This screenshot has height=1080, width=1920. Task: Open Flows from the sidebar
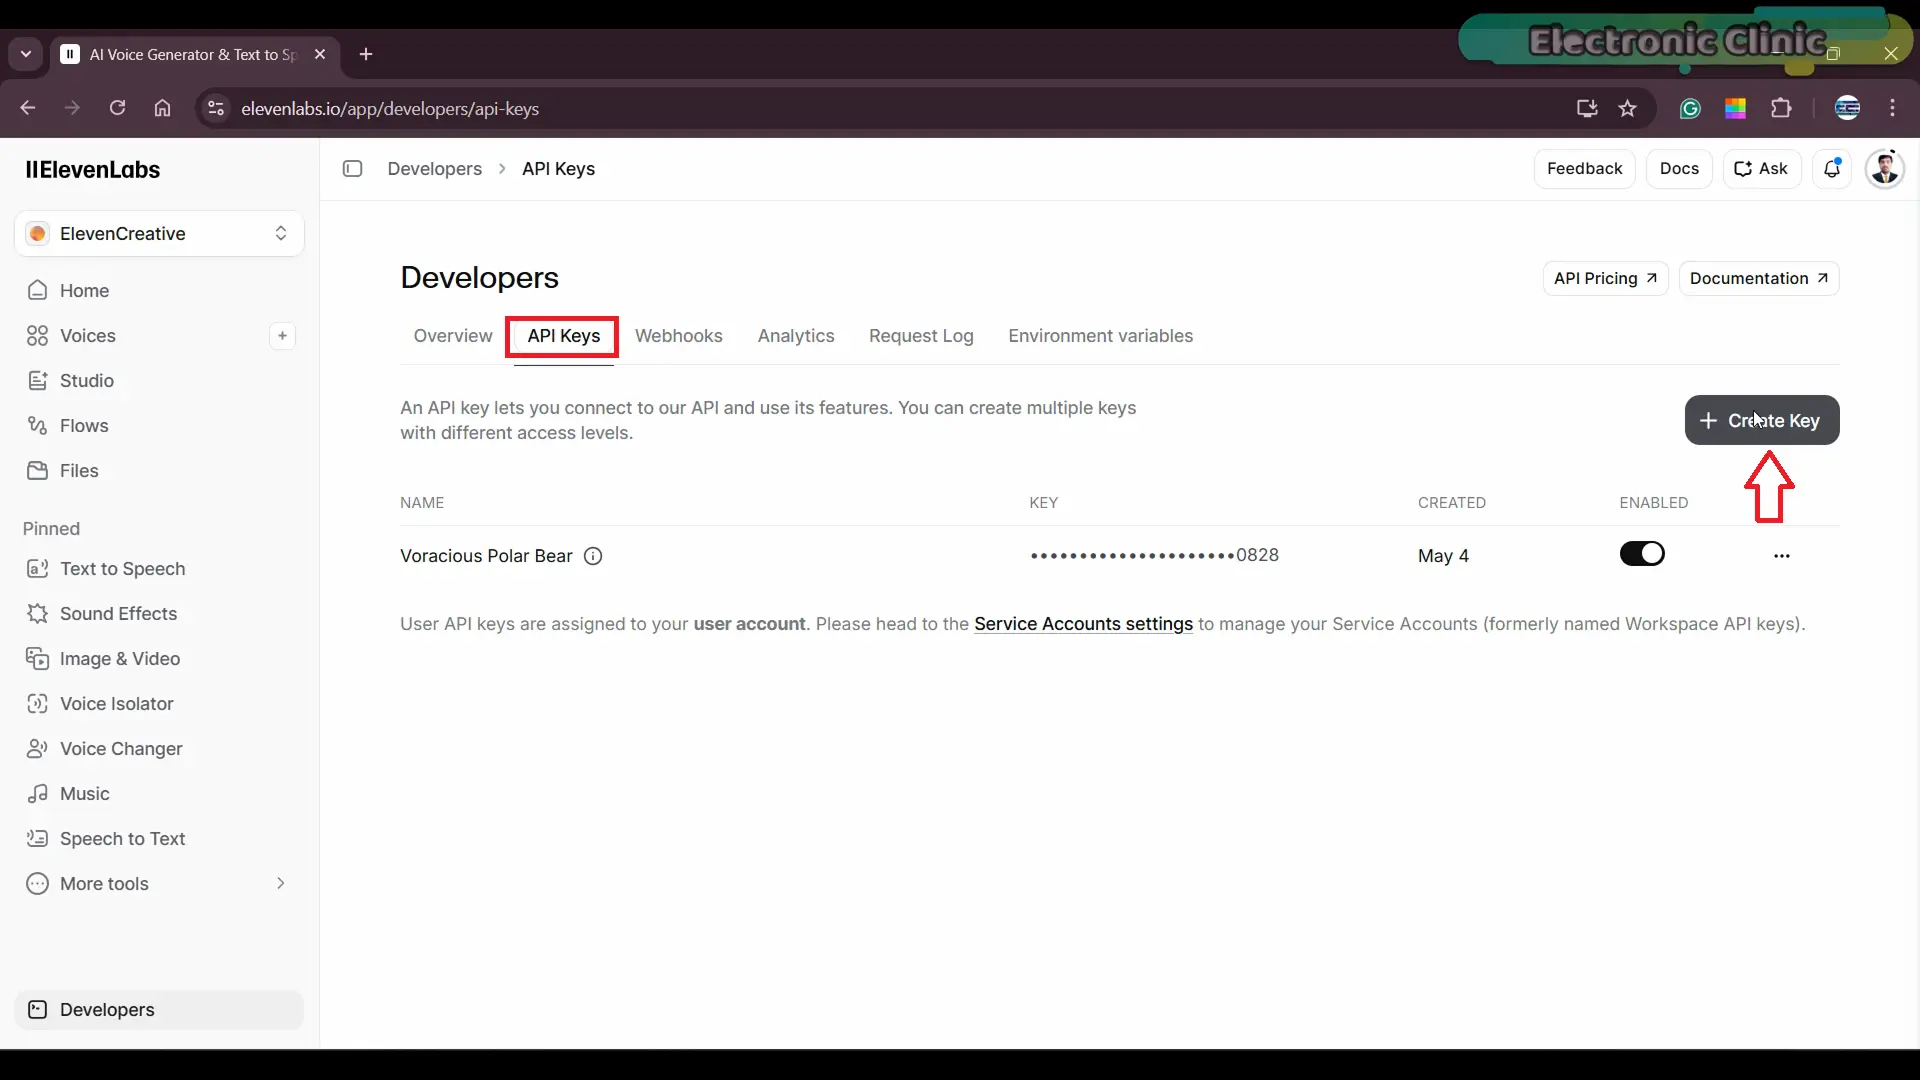pyautogui.click(x=159, y=426)
